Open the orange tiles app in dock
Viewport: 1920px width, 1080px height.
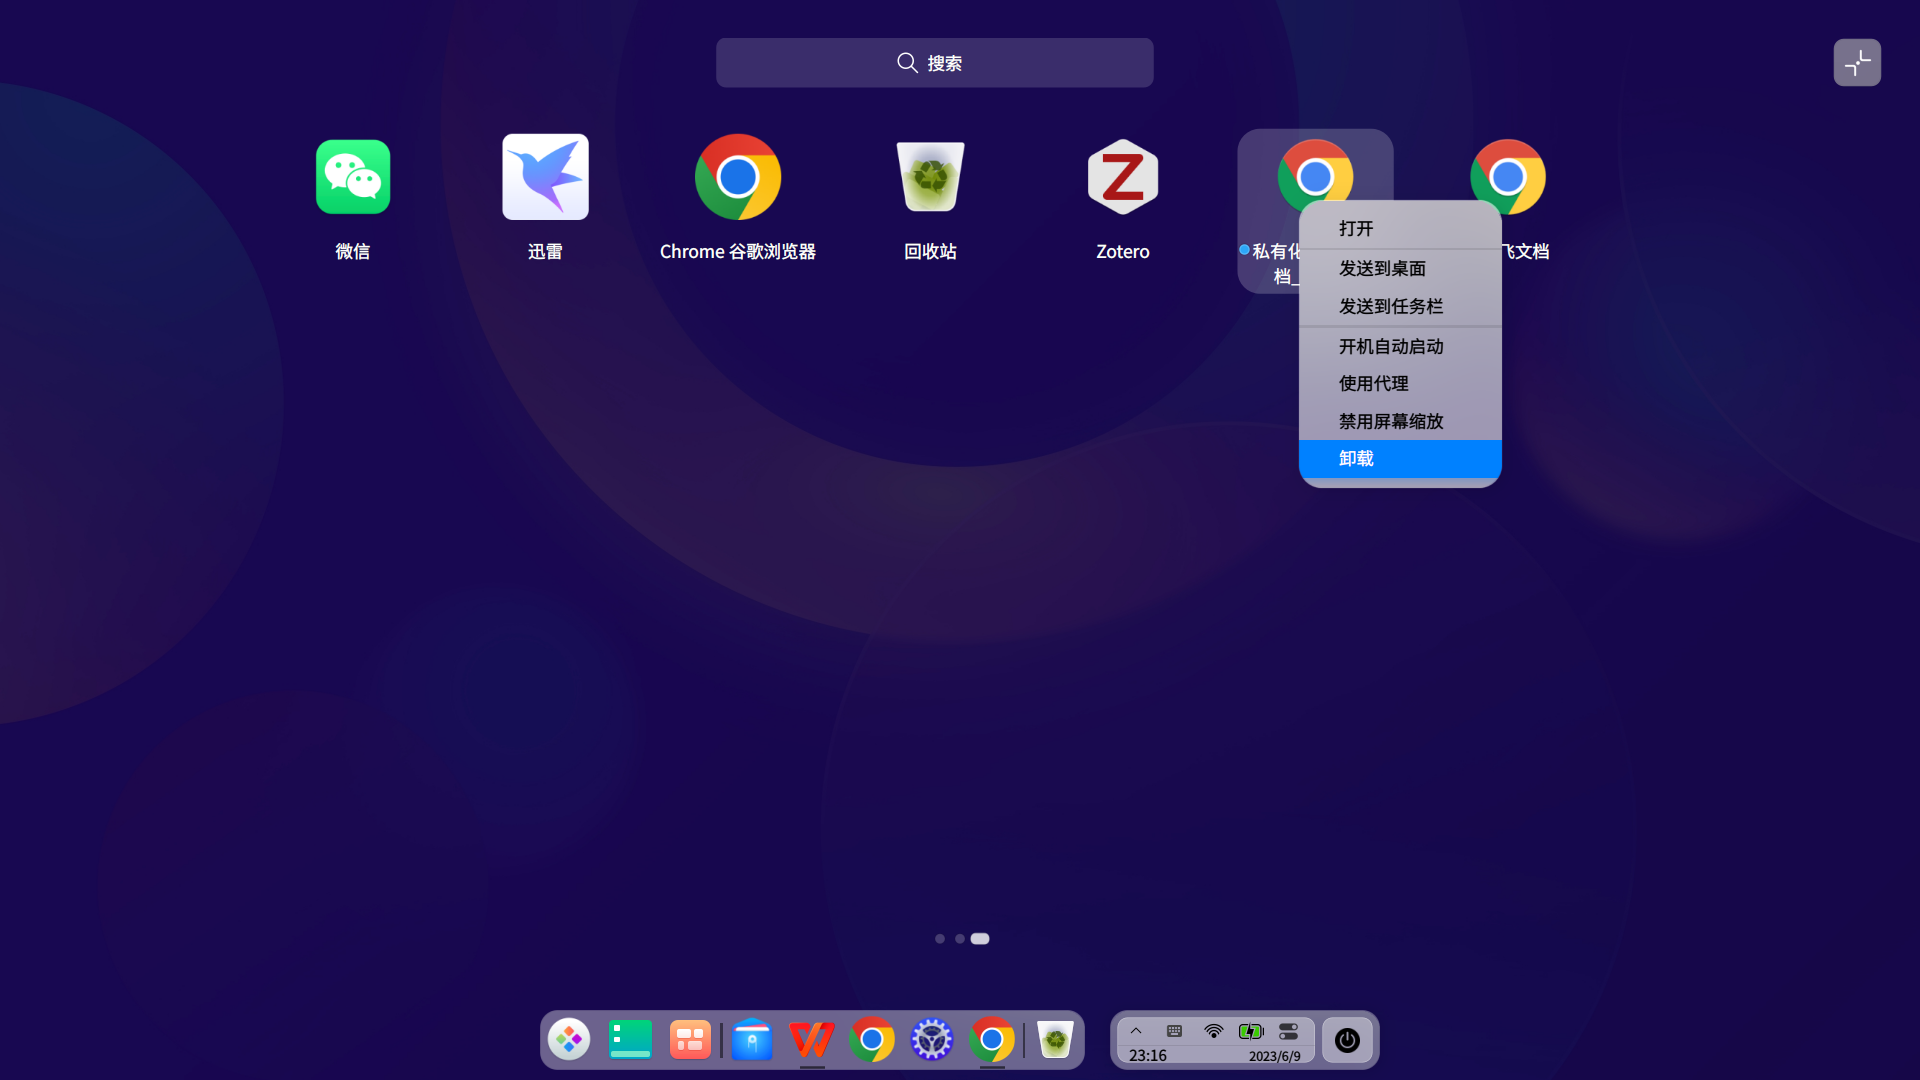(690, 1040)
